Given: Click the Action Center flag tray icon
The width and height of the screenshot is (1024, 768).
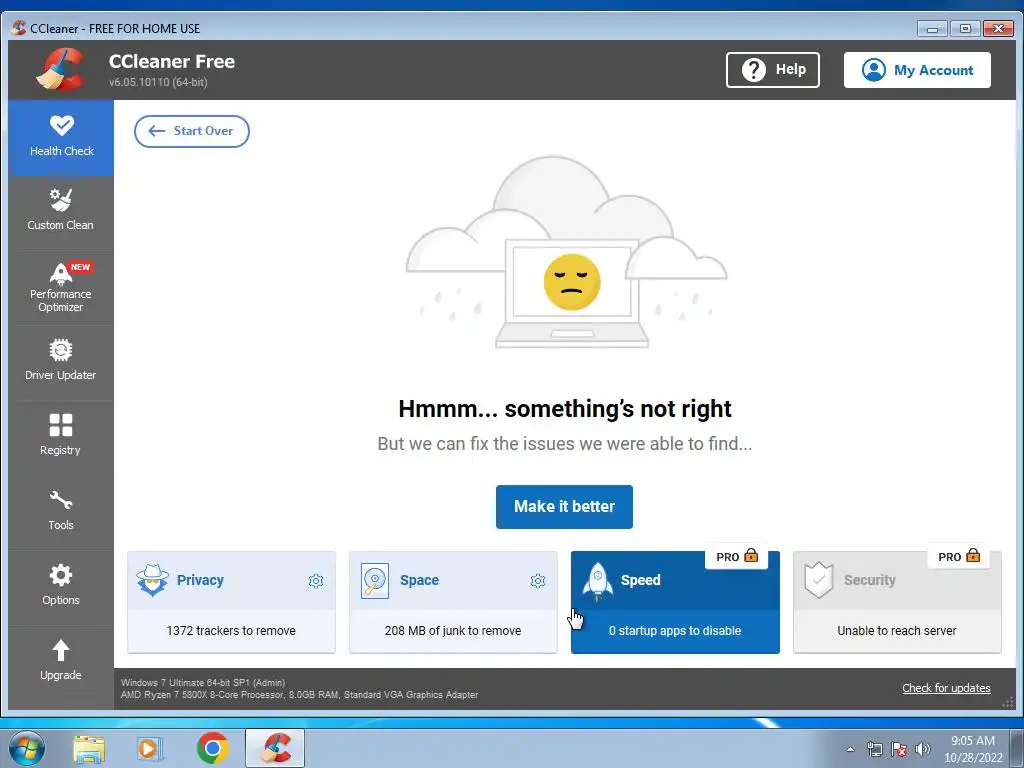Looking at the screenshot, I should [x=899, y=749].
